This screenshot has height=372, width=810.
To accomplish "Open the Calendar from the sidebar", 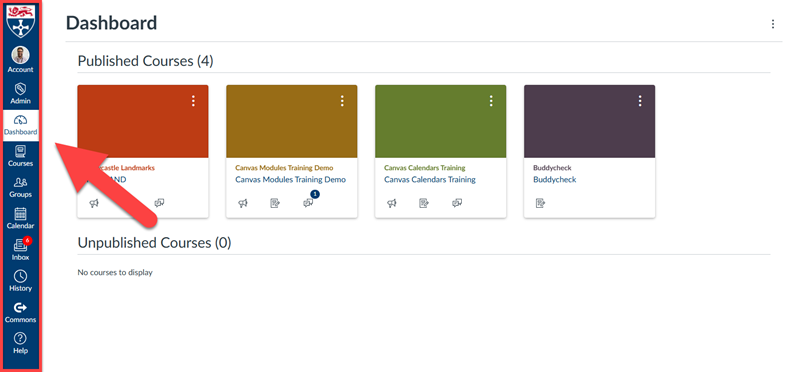I will (21, 219).
